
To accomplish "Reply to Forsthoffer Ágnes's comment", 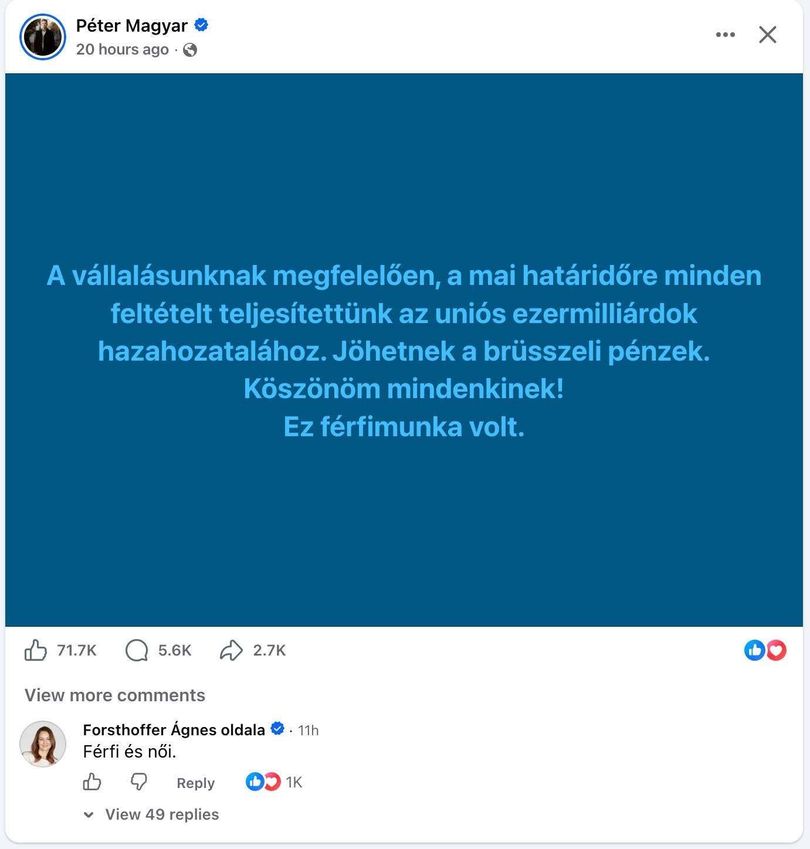I will click(195, 783).
